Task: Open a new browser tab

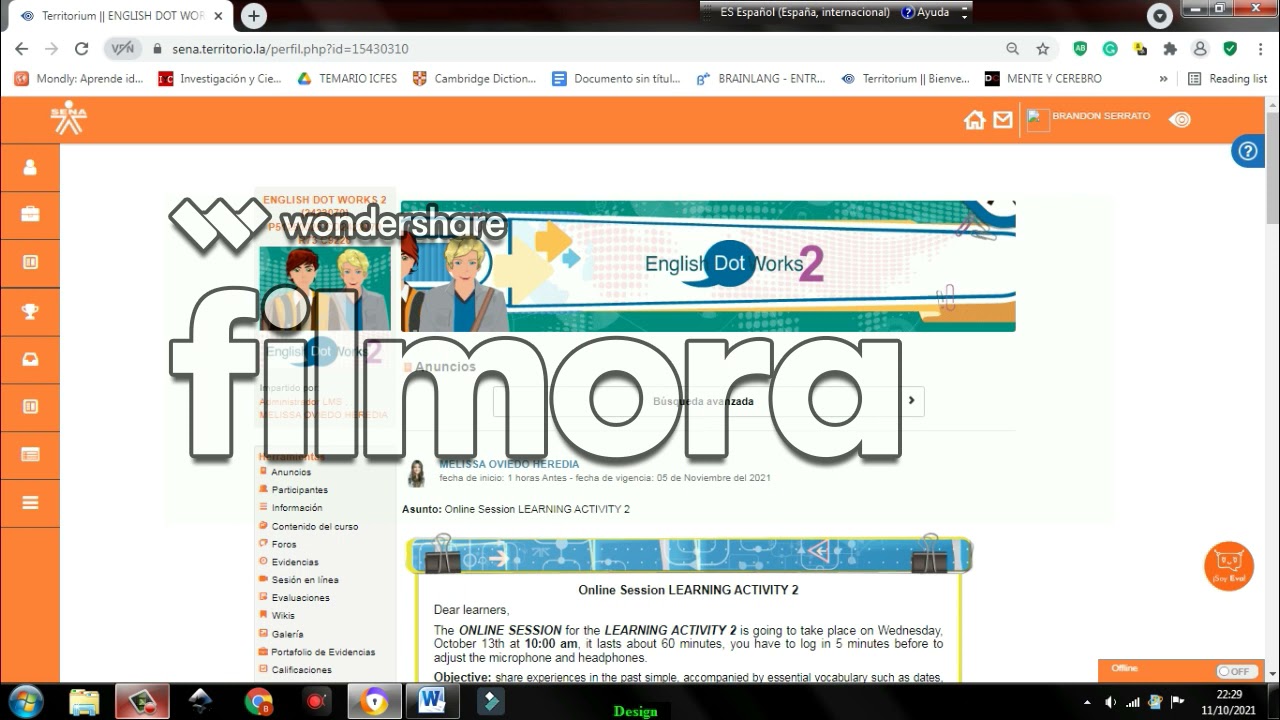Action: tap(254, 16)
